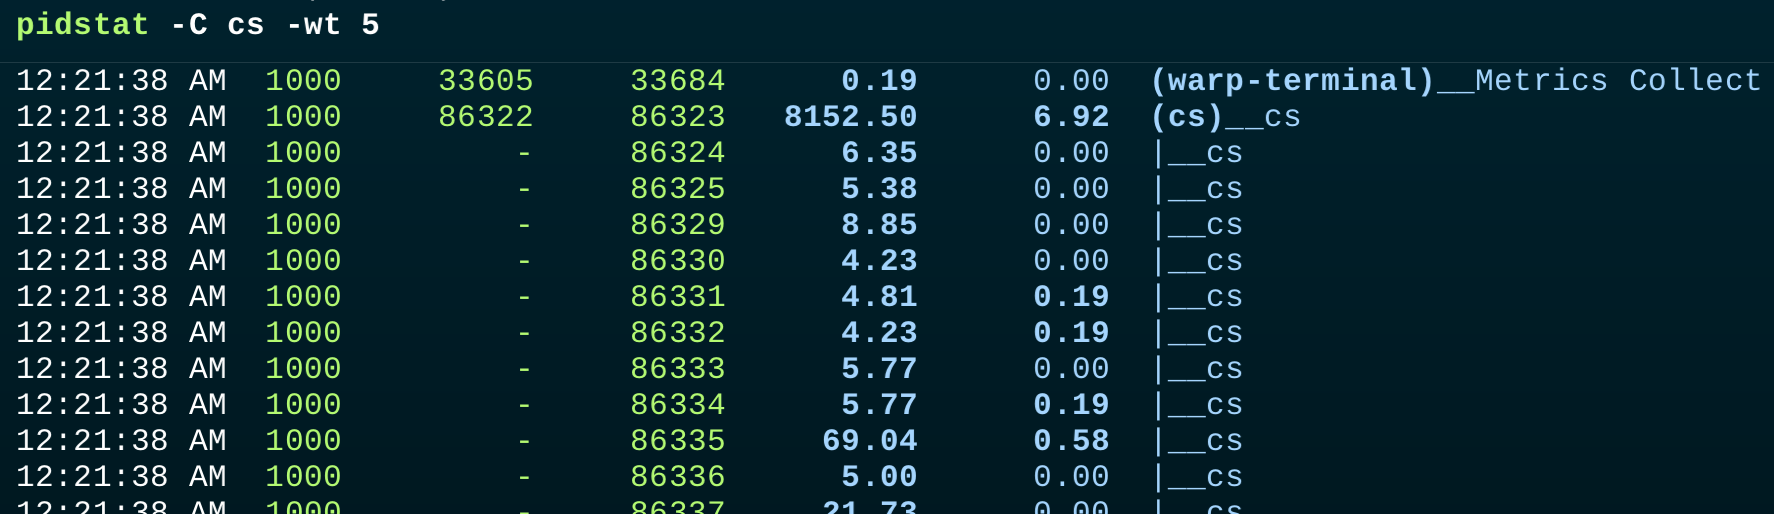The width and height of the screenshot is (1774, 514).
Task: Select thread ID 86329
Action: [677, 225]
